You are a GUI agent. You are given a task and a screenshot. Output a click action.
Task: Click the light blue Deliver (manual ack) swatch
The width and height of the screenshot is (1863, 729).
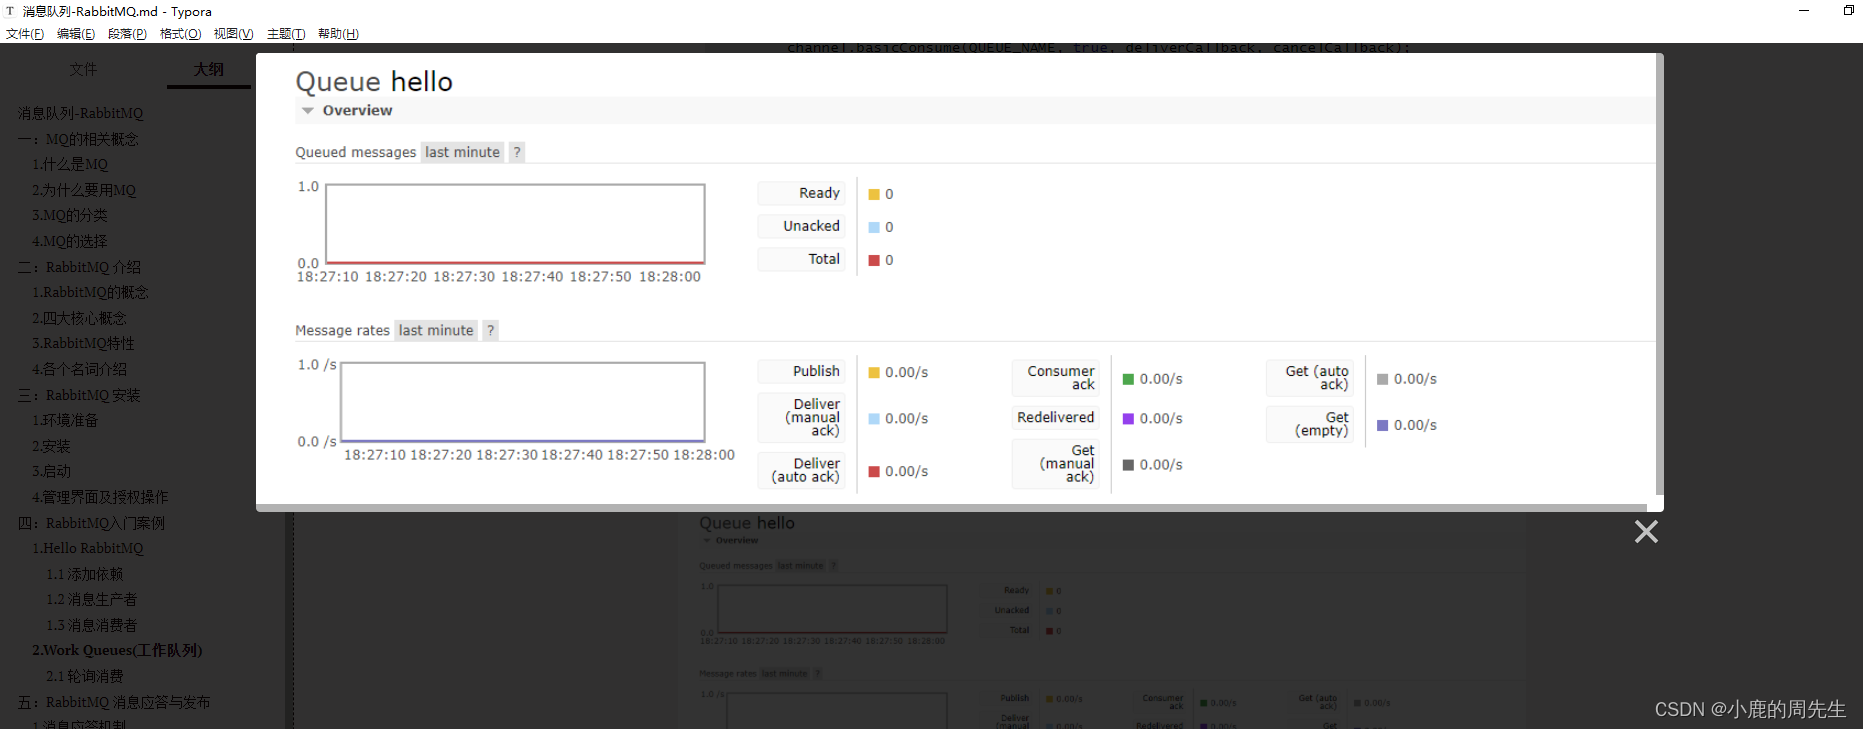point(874,418)
